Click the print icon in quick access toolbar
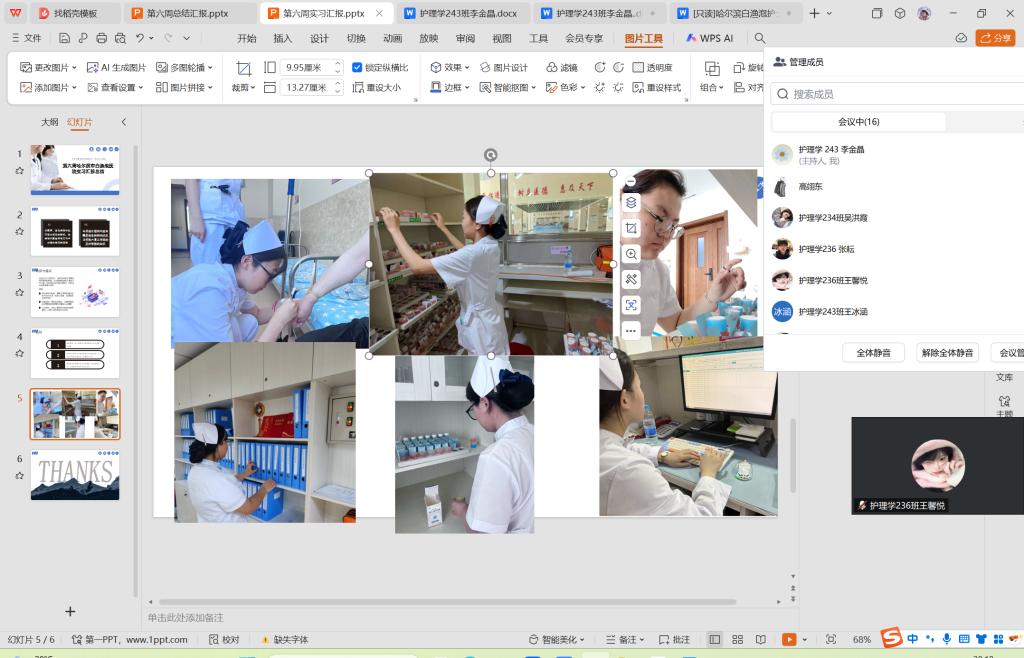 101,38
